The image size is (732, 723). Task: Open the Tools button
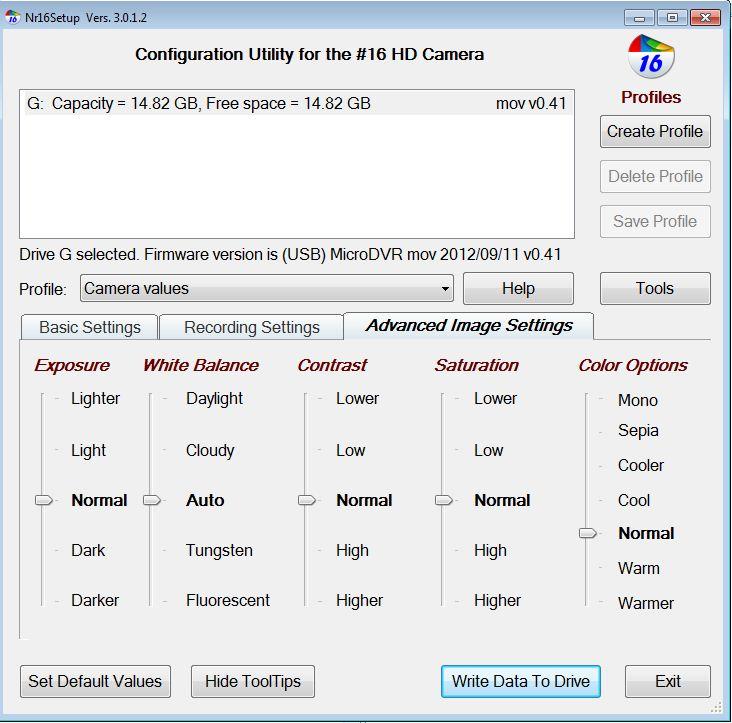655,289
